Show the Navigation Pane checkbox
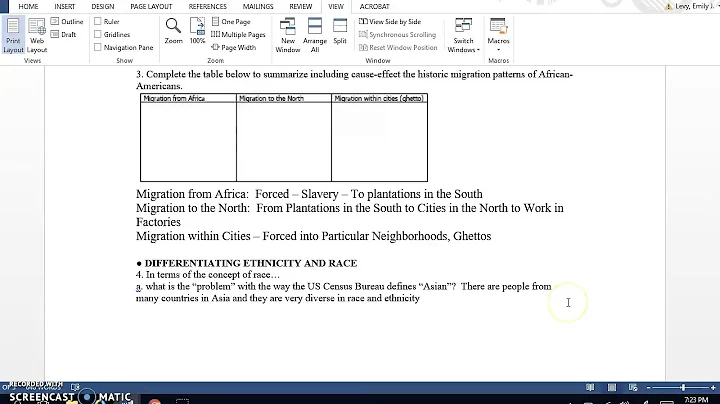Viewport: 720px width, 404px height. click(x=97, y=47)
